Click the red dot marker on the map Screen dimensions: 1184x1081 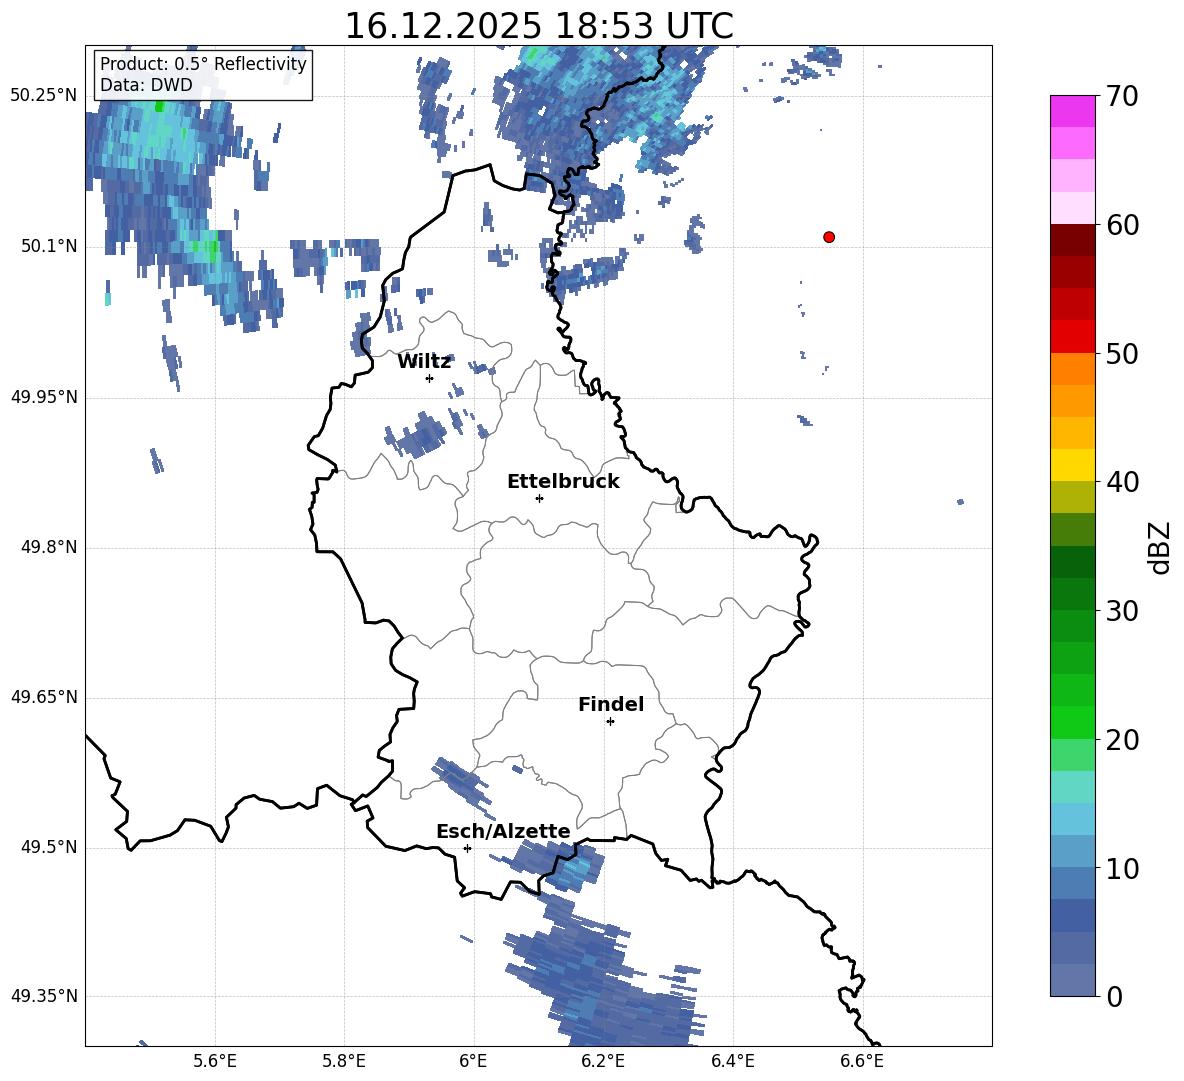coord(828,237)
